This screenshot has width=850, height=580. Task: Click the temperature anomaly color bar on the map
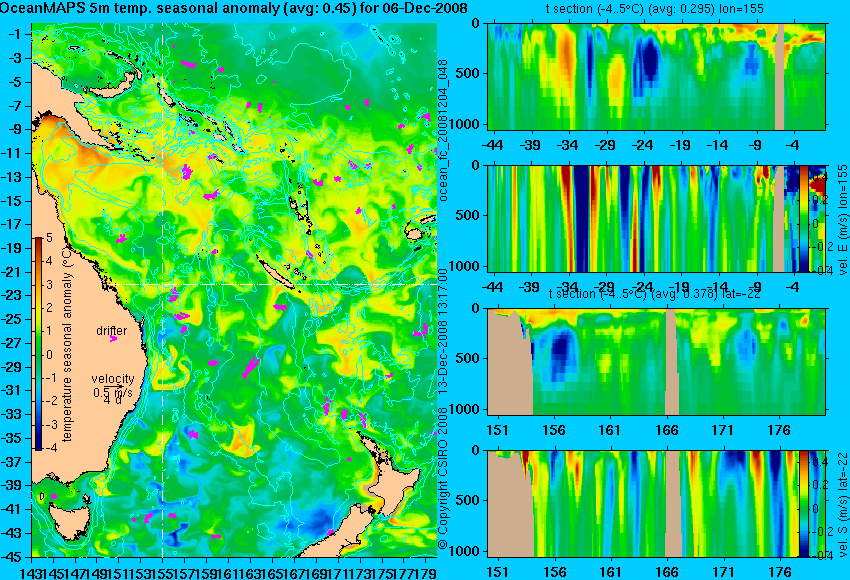tap(39, 344)
